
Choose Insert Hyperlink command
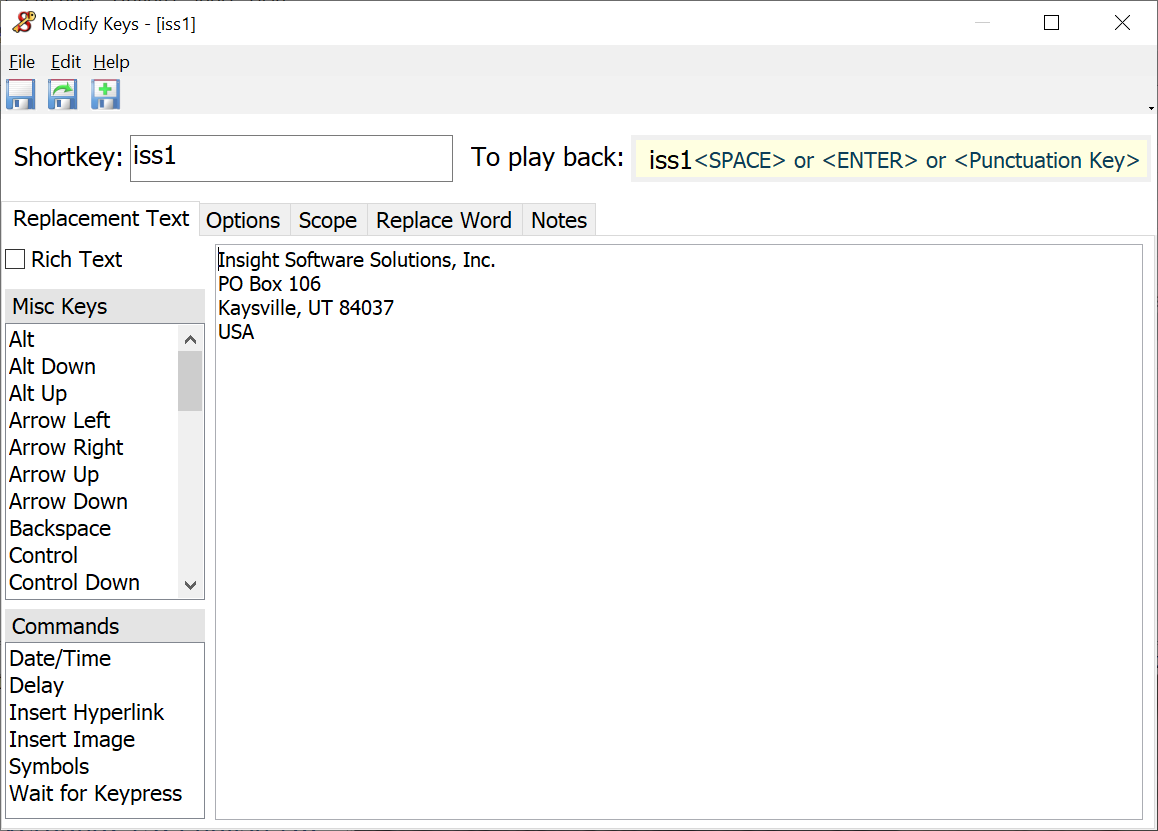point(86,713)
